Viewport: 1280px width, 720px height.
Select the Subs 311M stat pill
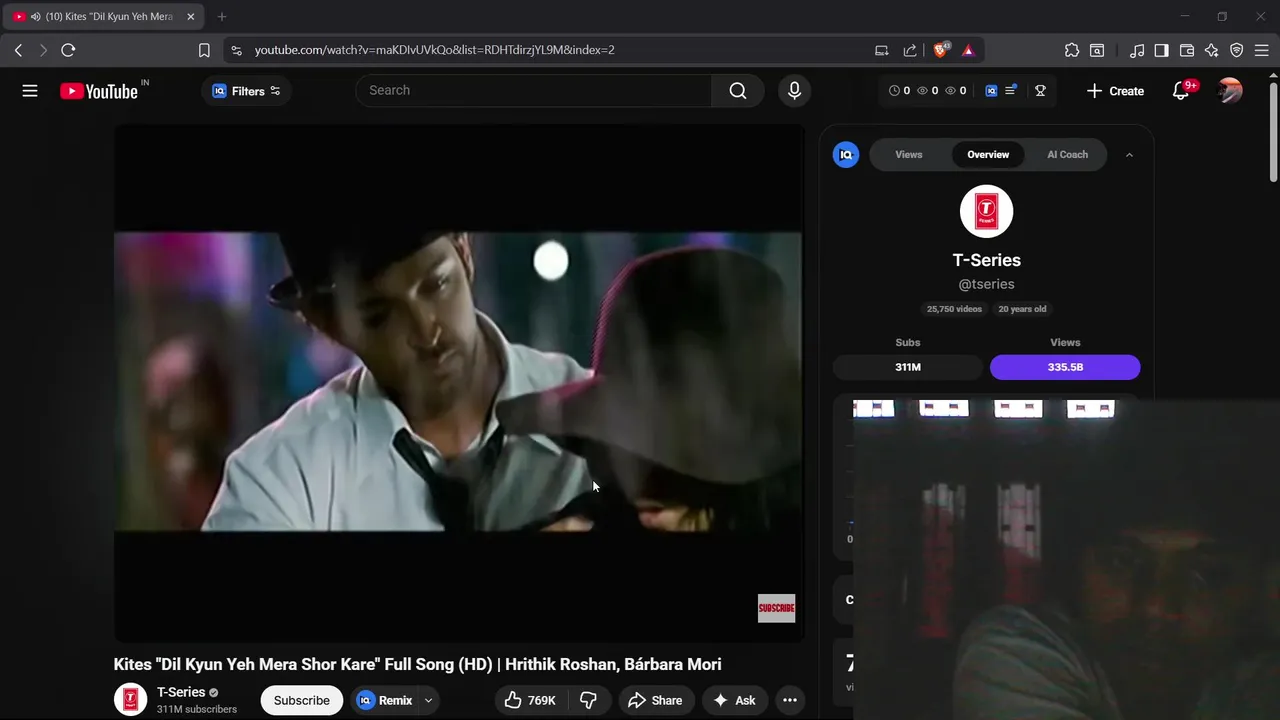pos(908,367)
